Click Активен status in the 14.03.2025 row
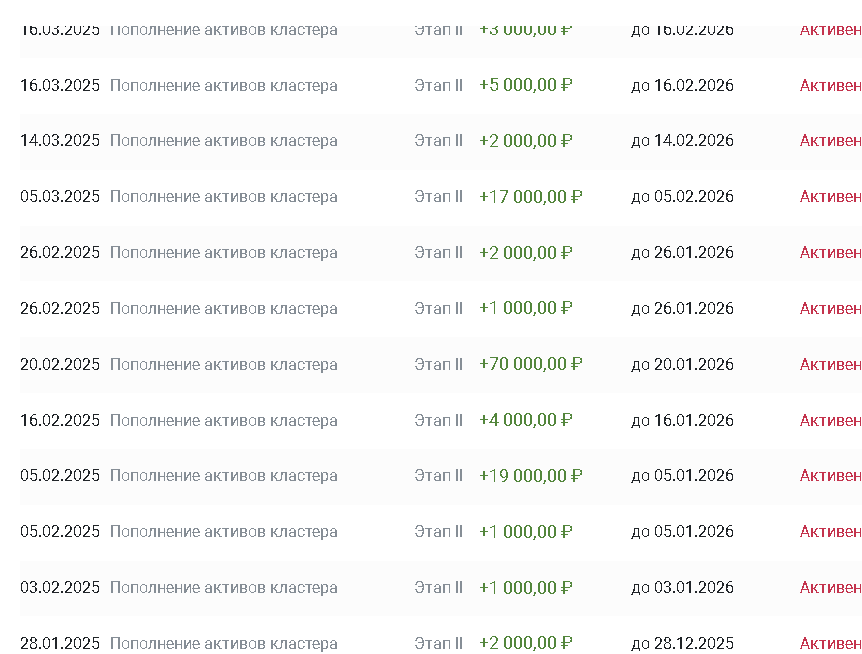862x654 pixels. 830,141
